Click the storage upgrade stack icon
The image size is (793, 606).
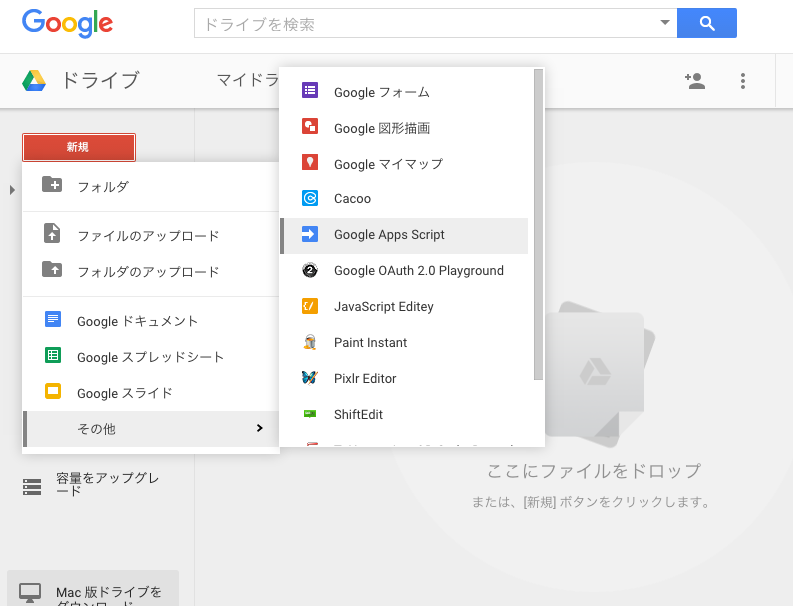pos(32,487)
